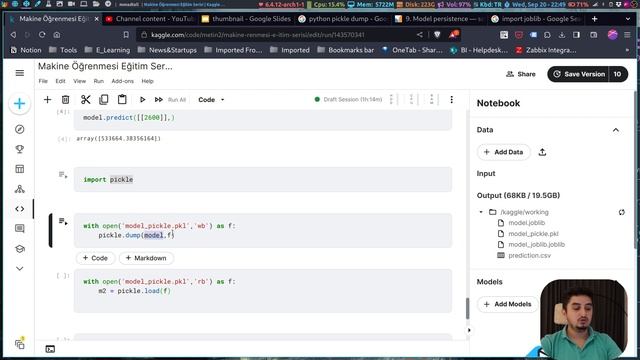The height and width of the screenshot is (360, 640).
Task: Select the model_joblib.joblib file
Action: [x=536, y=244]
